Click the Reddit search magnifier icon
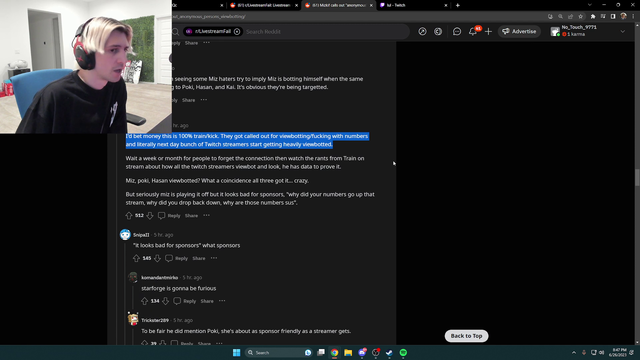Screen dimensions: 640x360 [176, 31]
